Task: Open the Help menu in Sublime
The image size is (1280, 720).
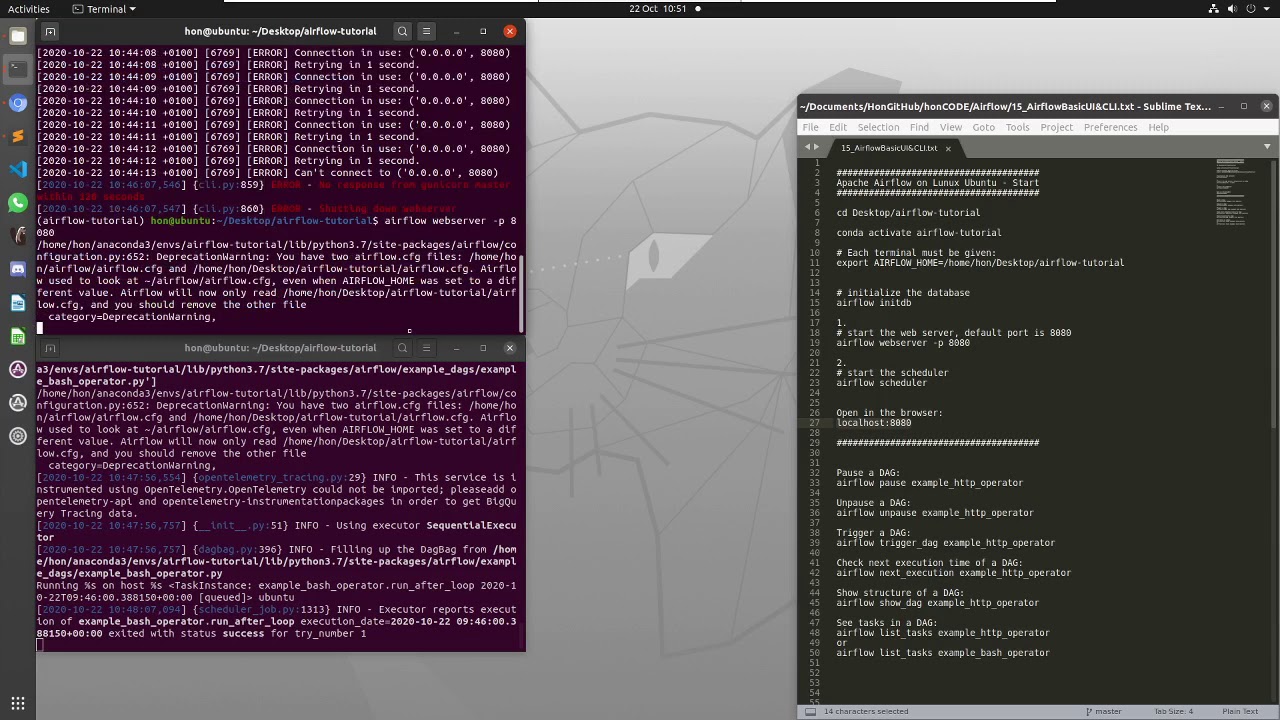Action: (x=1159, y=127)
